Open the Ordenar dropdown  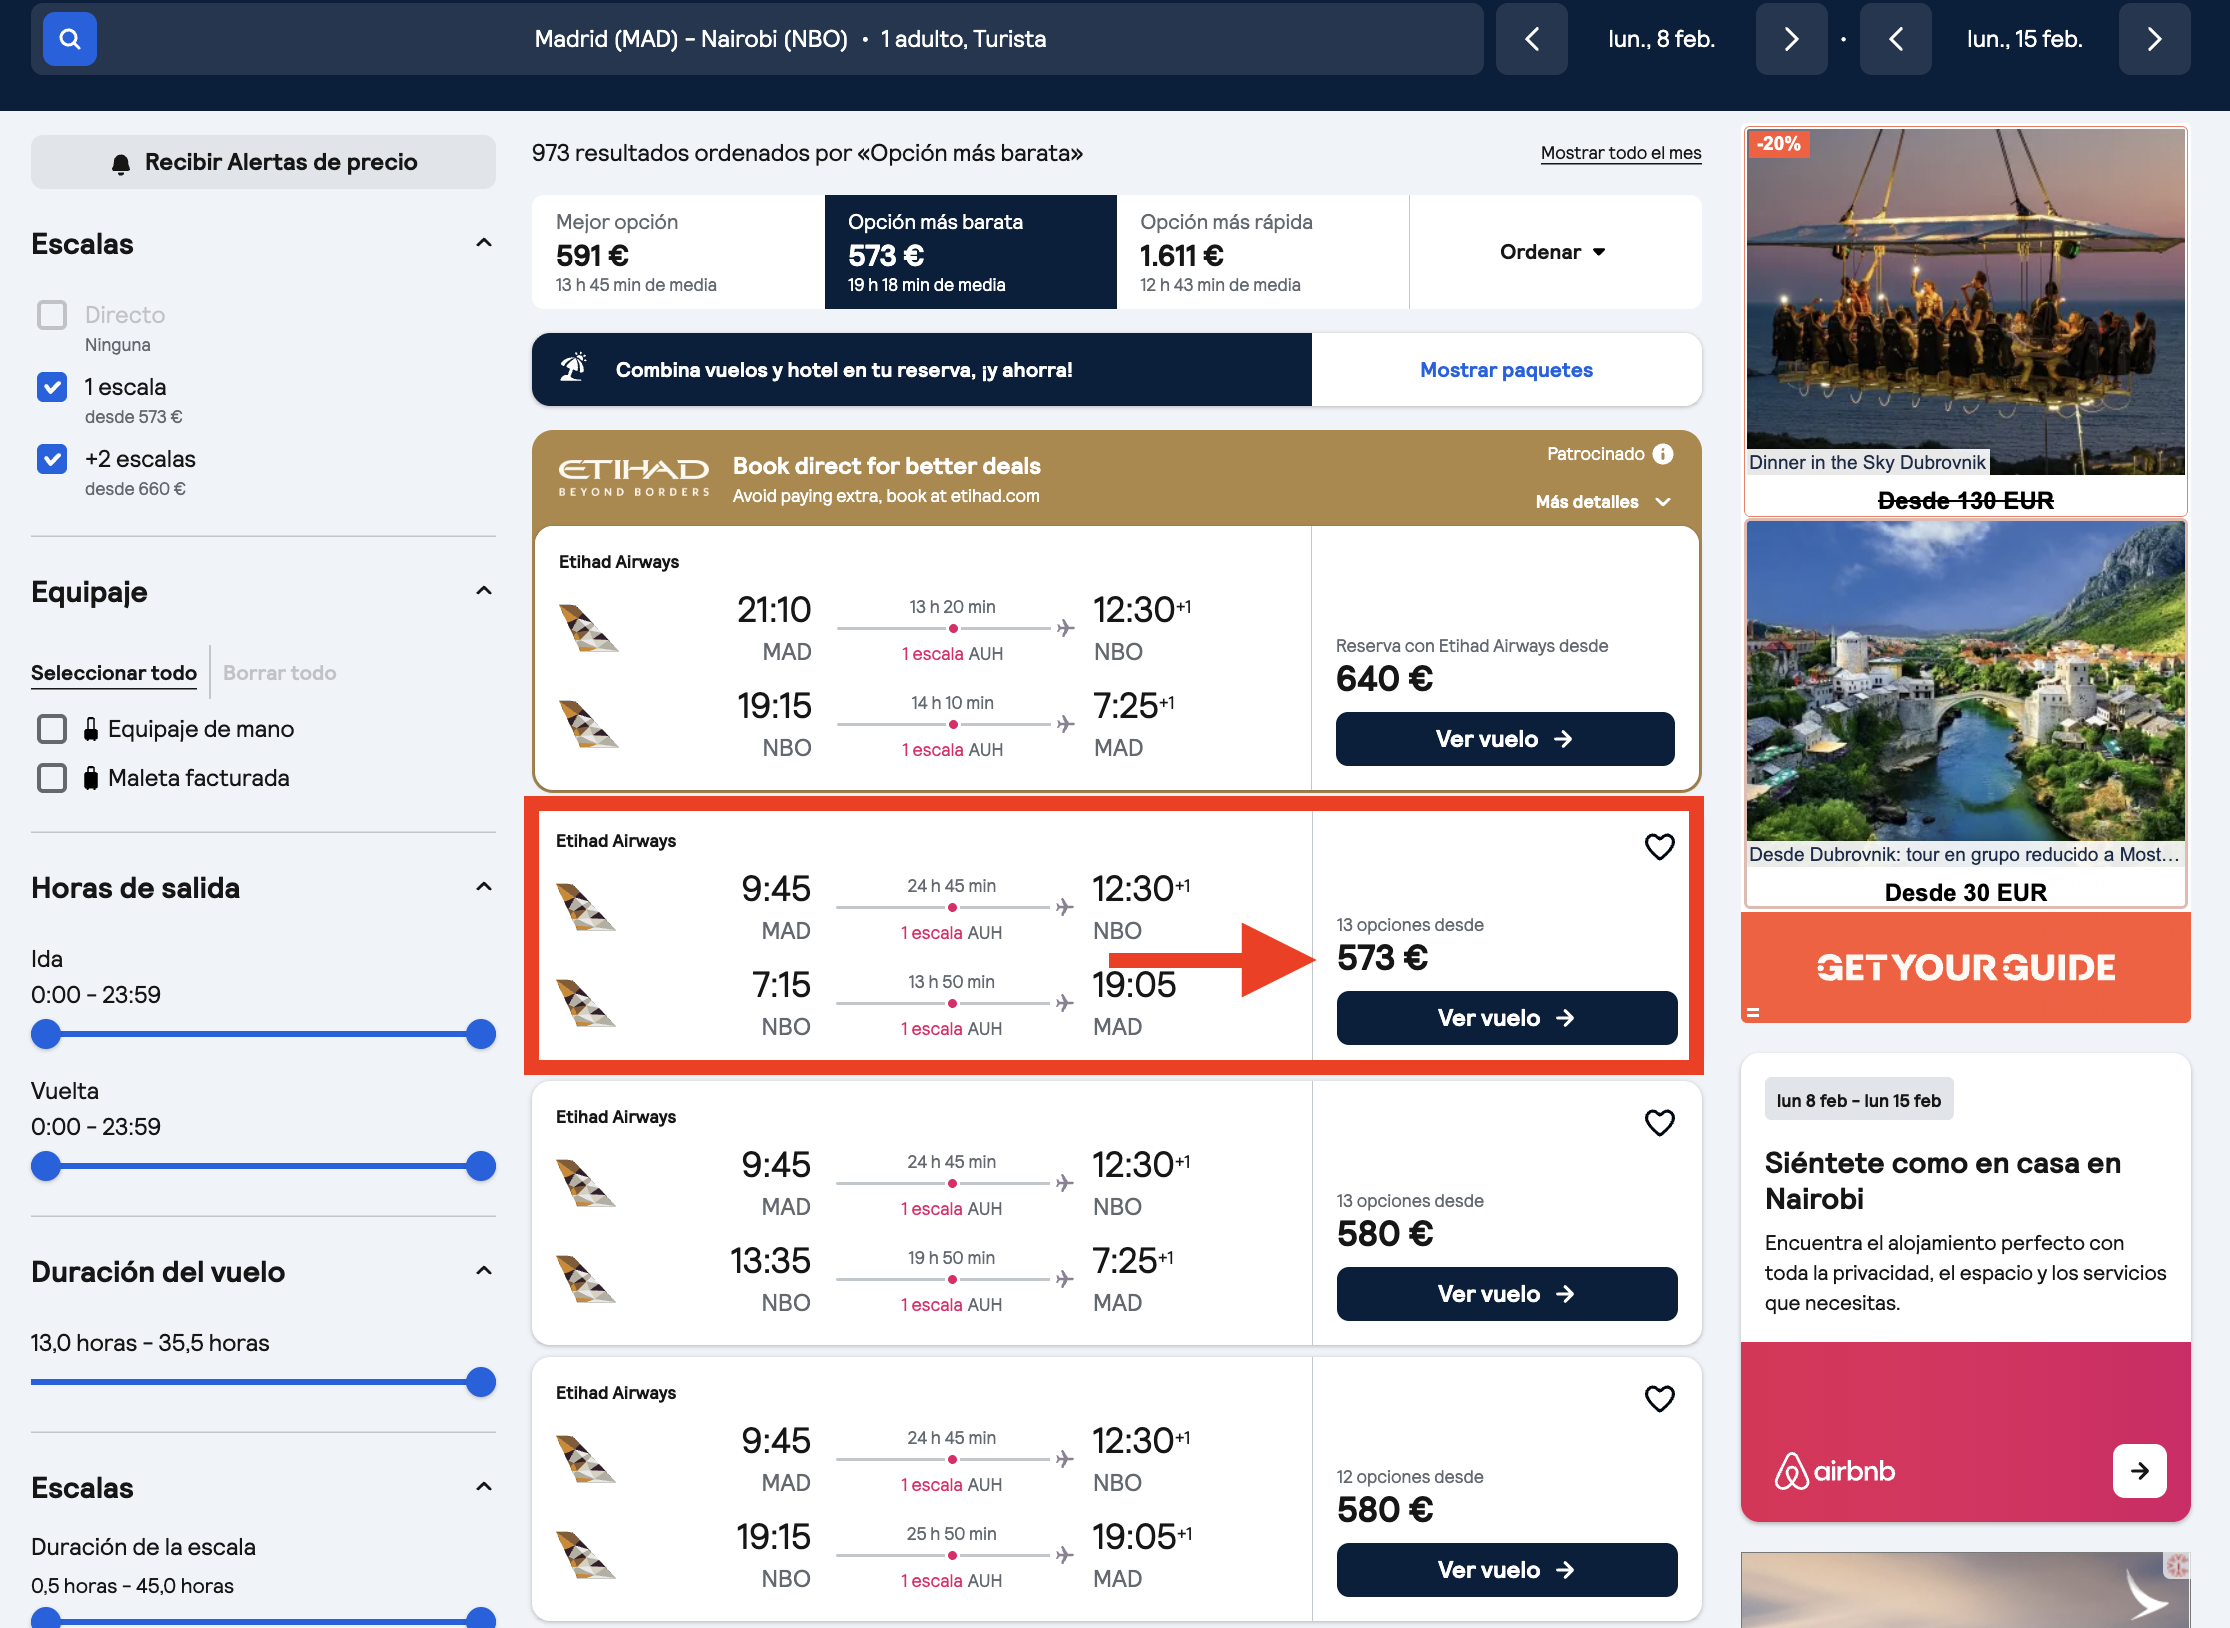coord(1554,252)
